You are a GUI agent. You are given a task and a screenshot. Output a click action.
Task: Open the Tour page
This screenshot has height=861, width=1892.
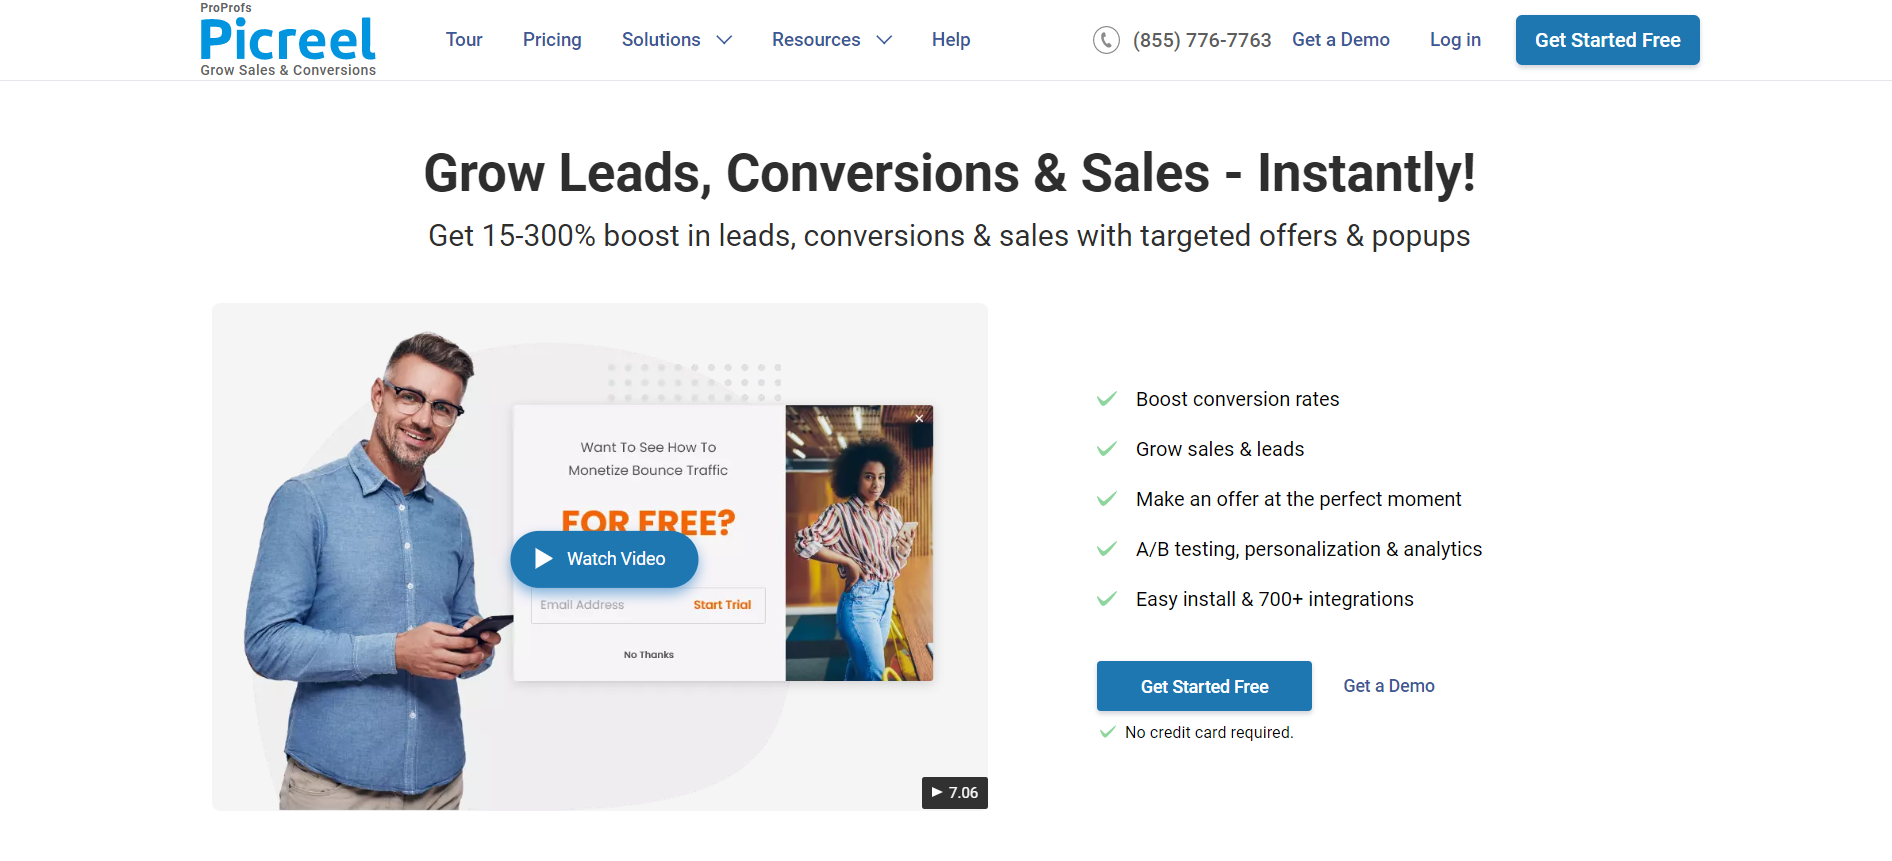[x=464, y=40]
